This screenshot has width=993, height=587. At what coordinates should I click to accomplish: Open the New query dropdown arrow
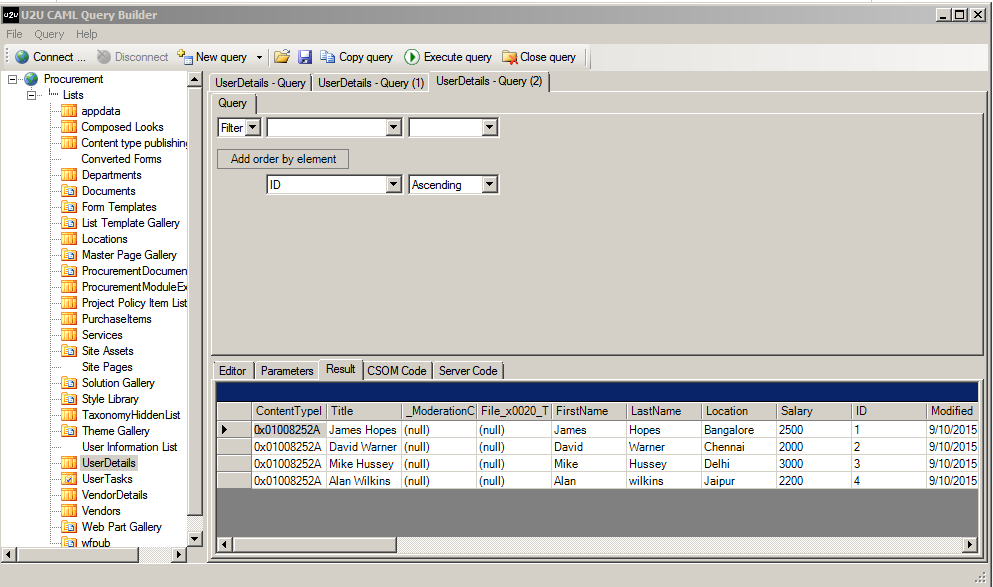coord(259,57)
